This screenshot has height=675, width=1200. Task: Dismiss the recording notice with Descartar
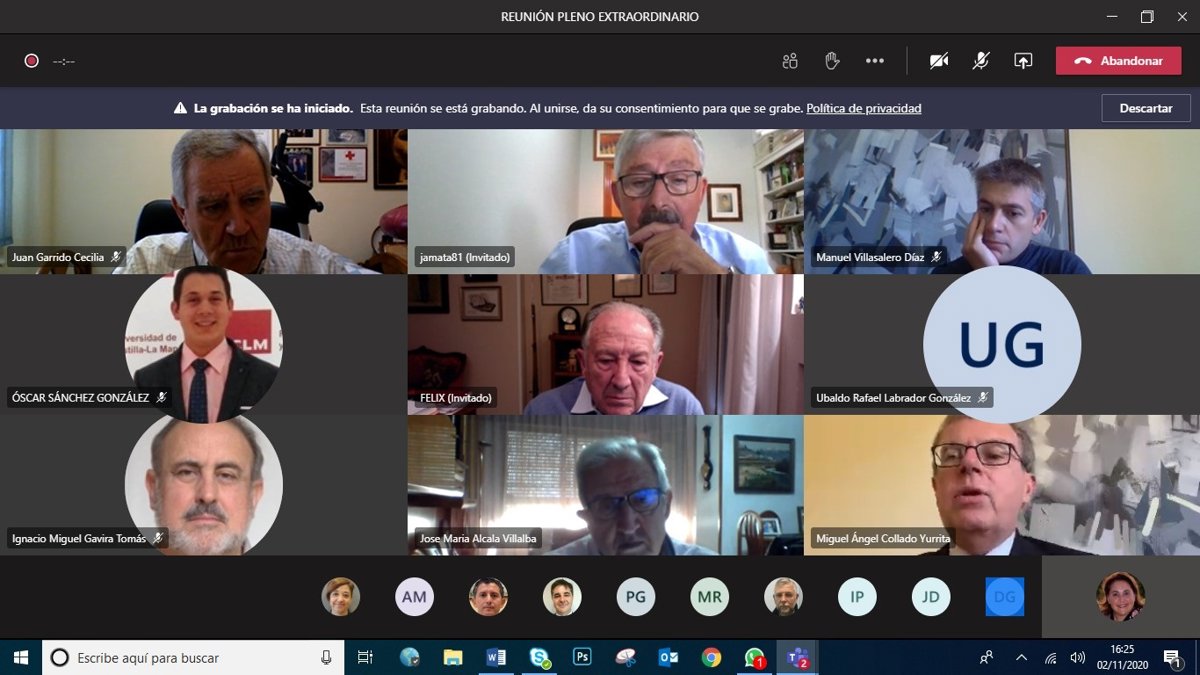point(1145,108)
